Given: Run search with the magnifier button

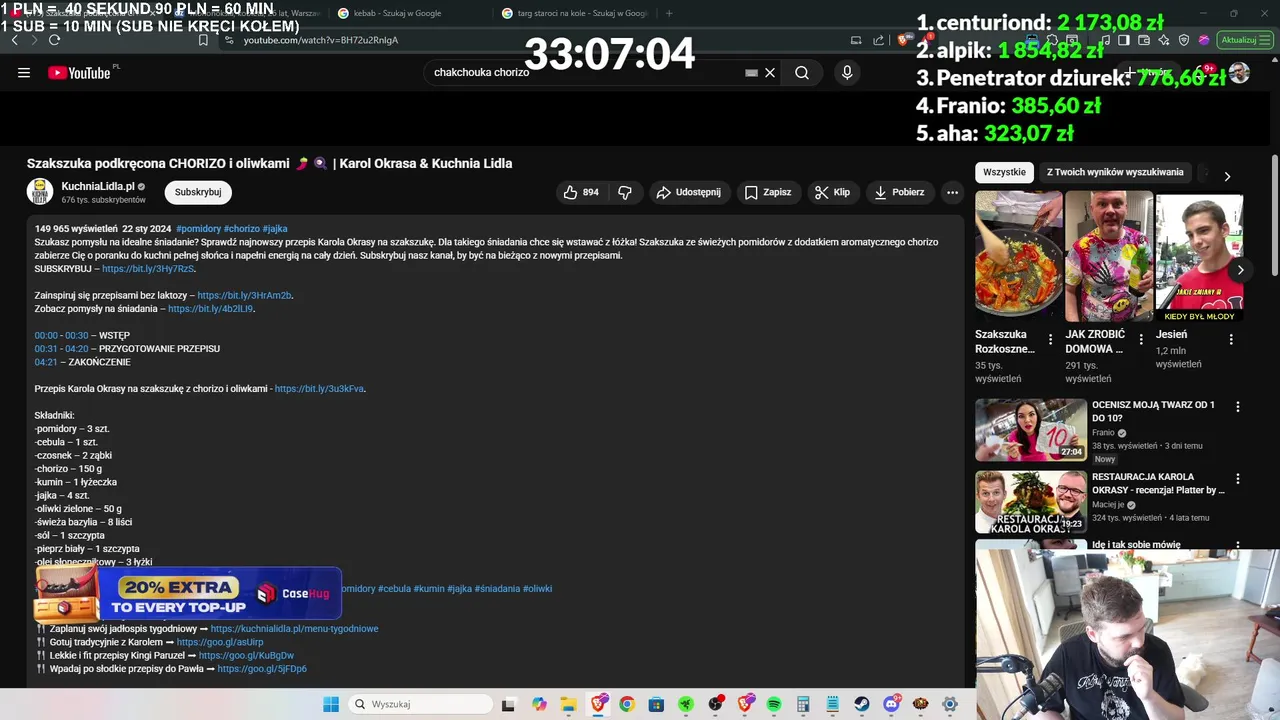Looking at the screenshot, I should click(x=802, y=72).
